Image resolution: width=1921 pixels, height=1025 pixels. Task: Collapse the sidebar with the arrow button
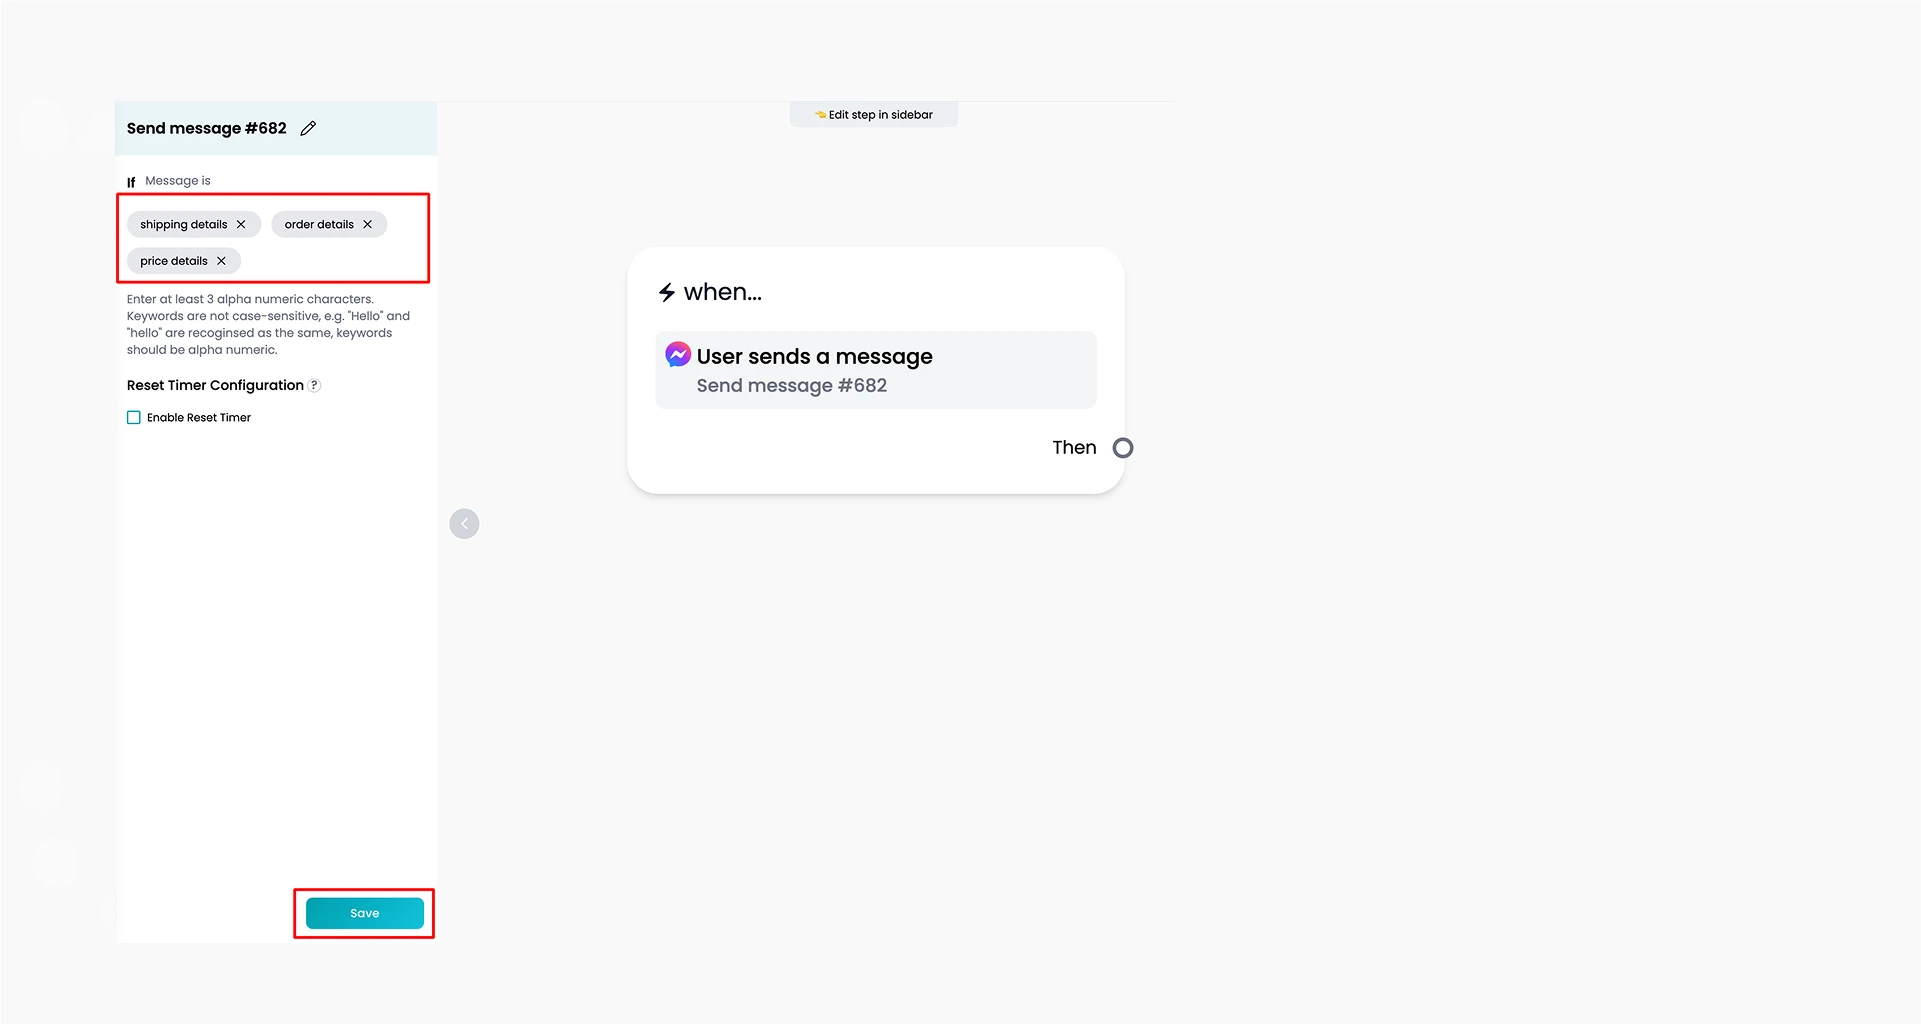464,524
